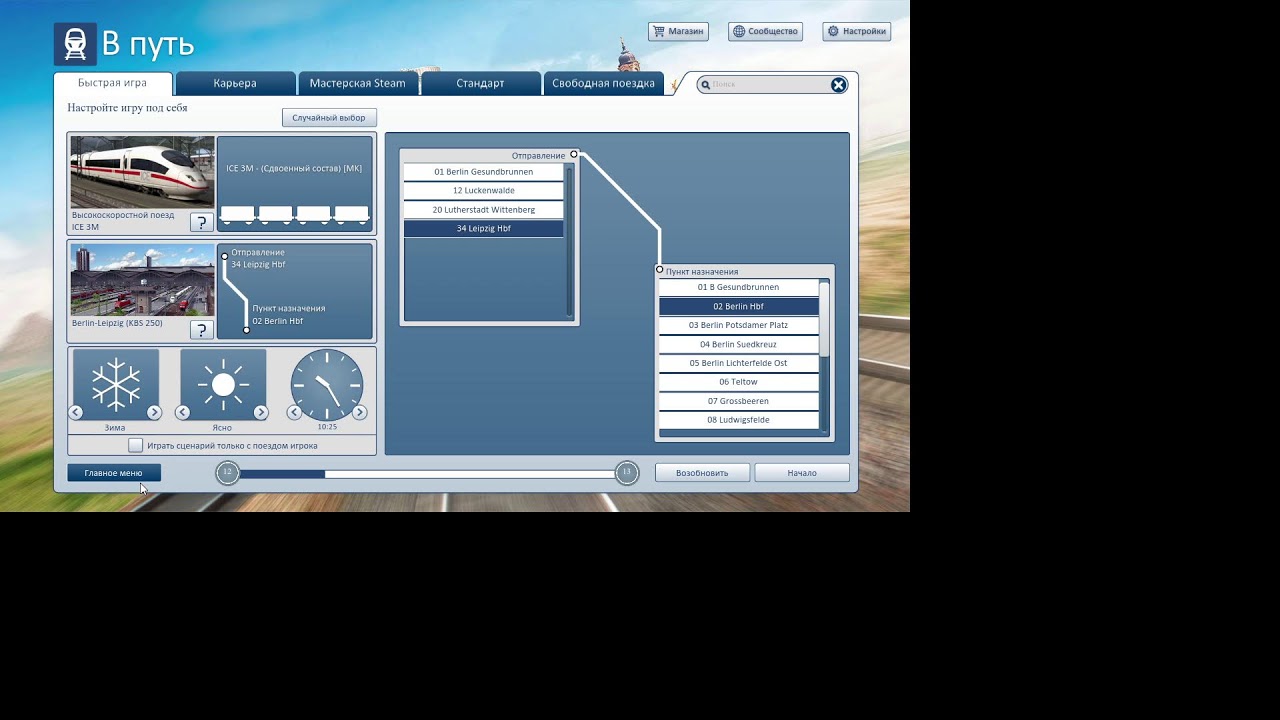Click the search input field
This screenshot has height=720, width=1280.
765,85
